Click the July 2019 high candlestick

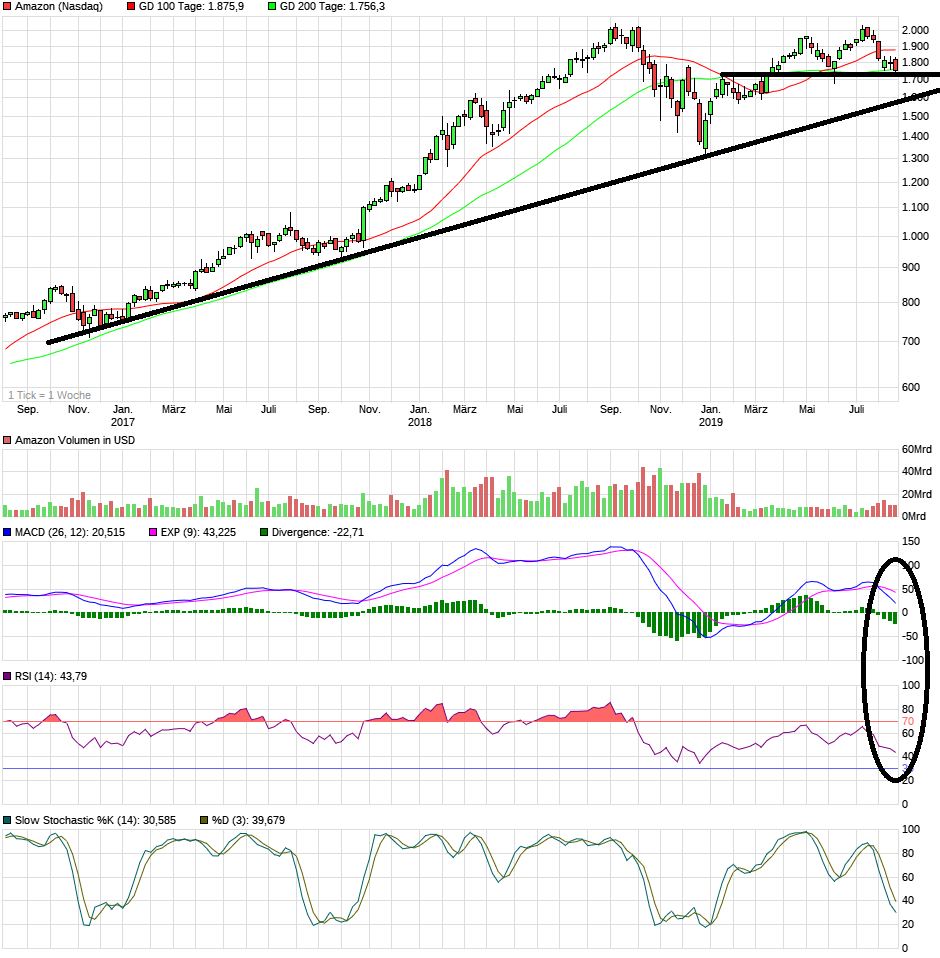(862, 33)
